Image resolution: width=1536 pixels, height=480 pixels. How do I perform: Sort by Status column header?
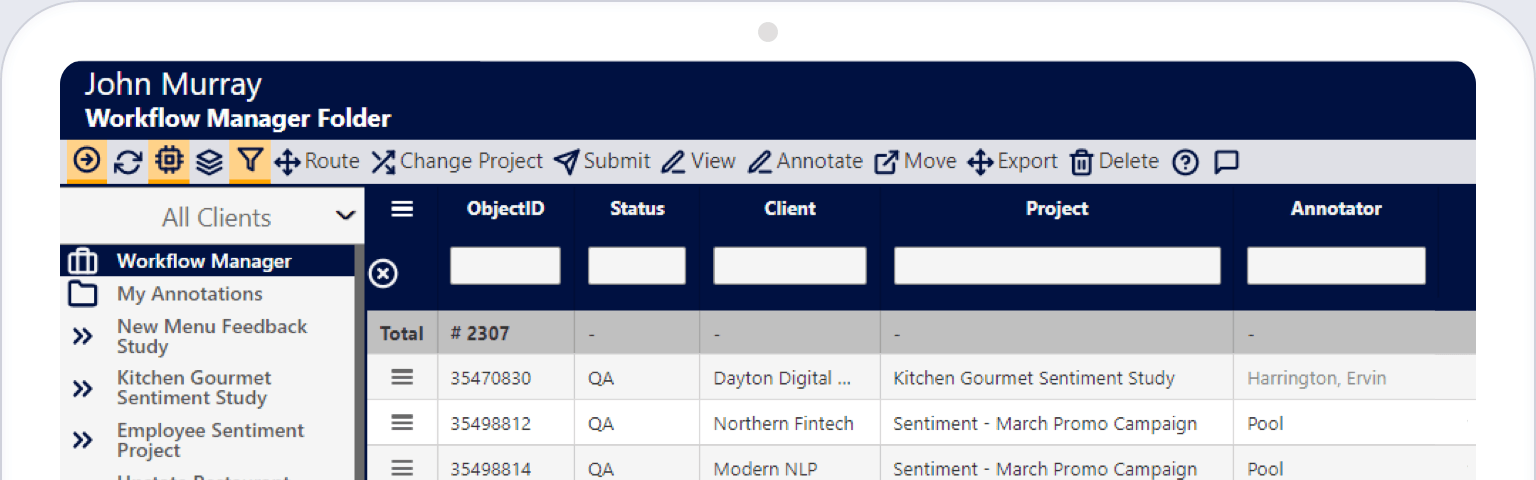tap(637, 209)
